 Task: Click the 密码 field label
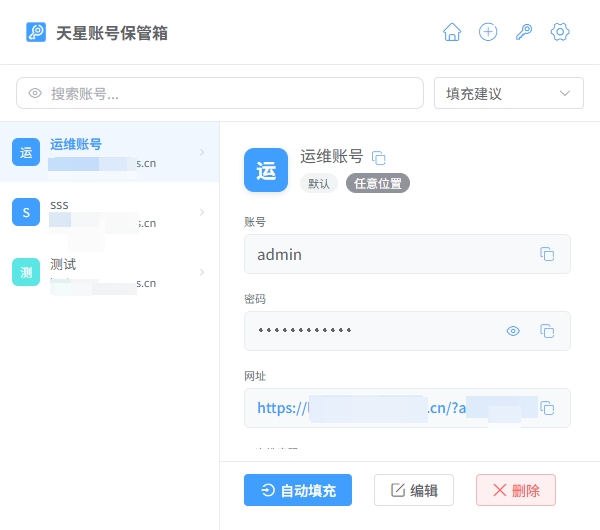255,299
